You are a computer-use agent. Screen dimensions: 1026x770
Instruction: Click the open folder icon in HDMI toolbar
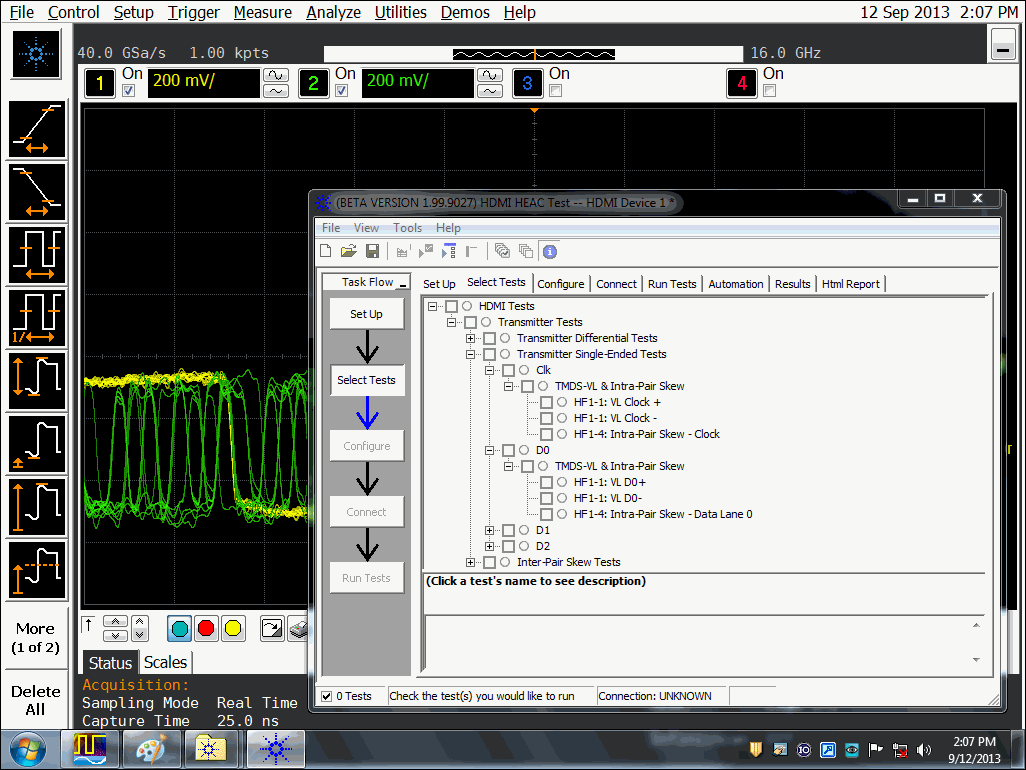pyautogui.click(x=349, y=251)
